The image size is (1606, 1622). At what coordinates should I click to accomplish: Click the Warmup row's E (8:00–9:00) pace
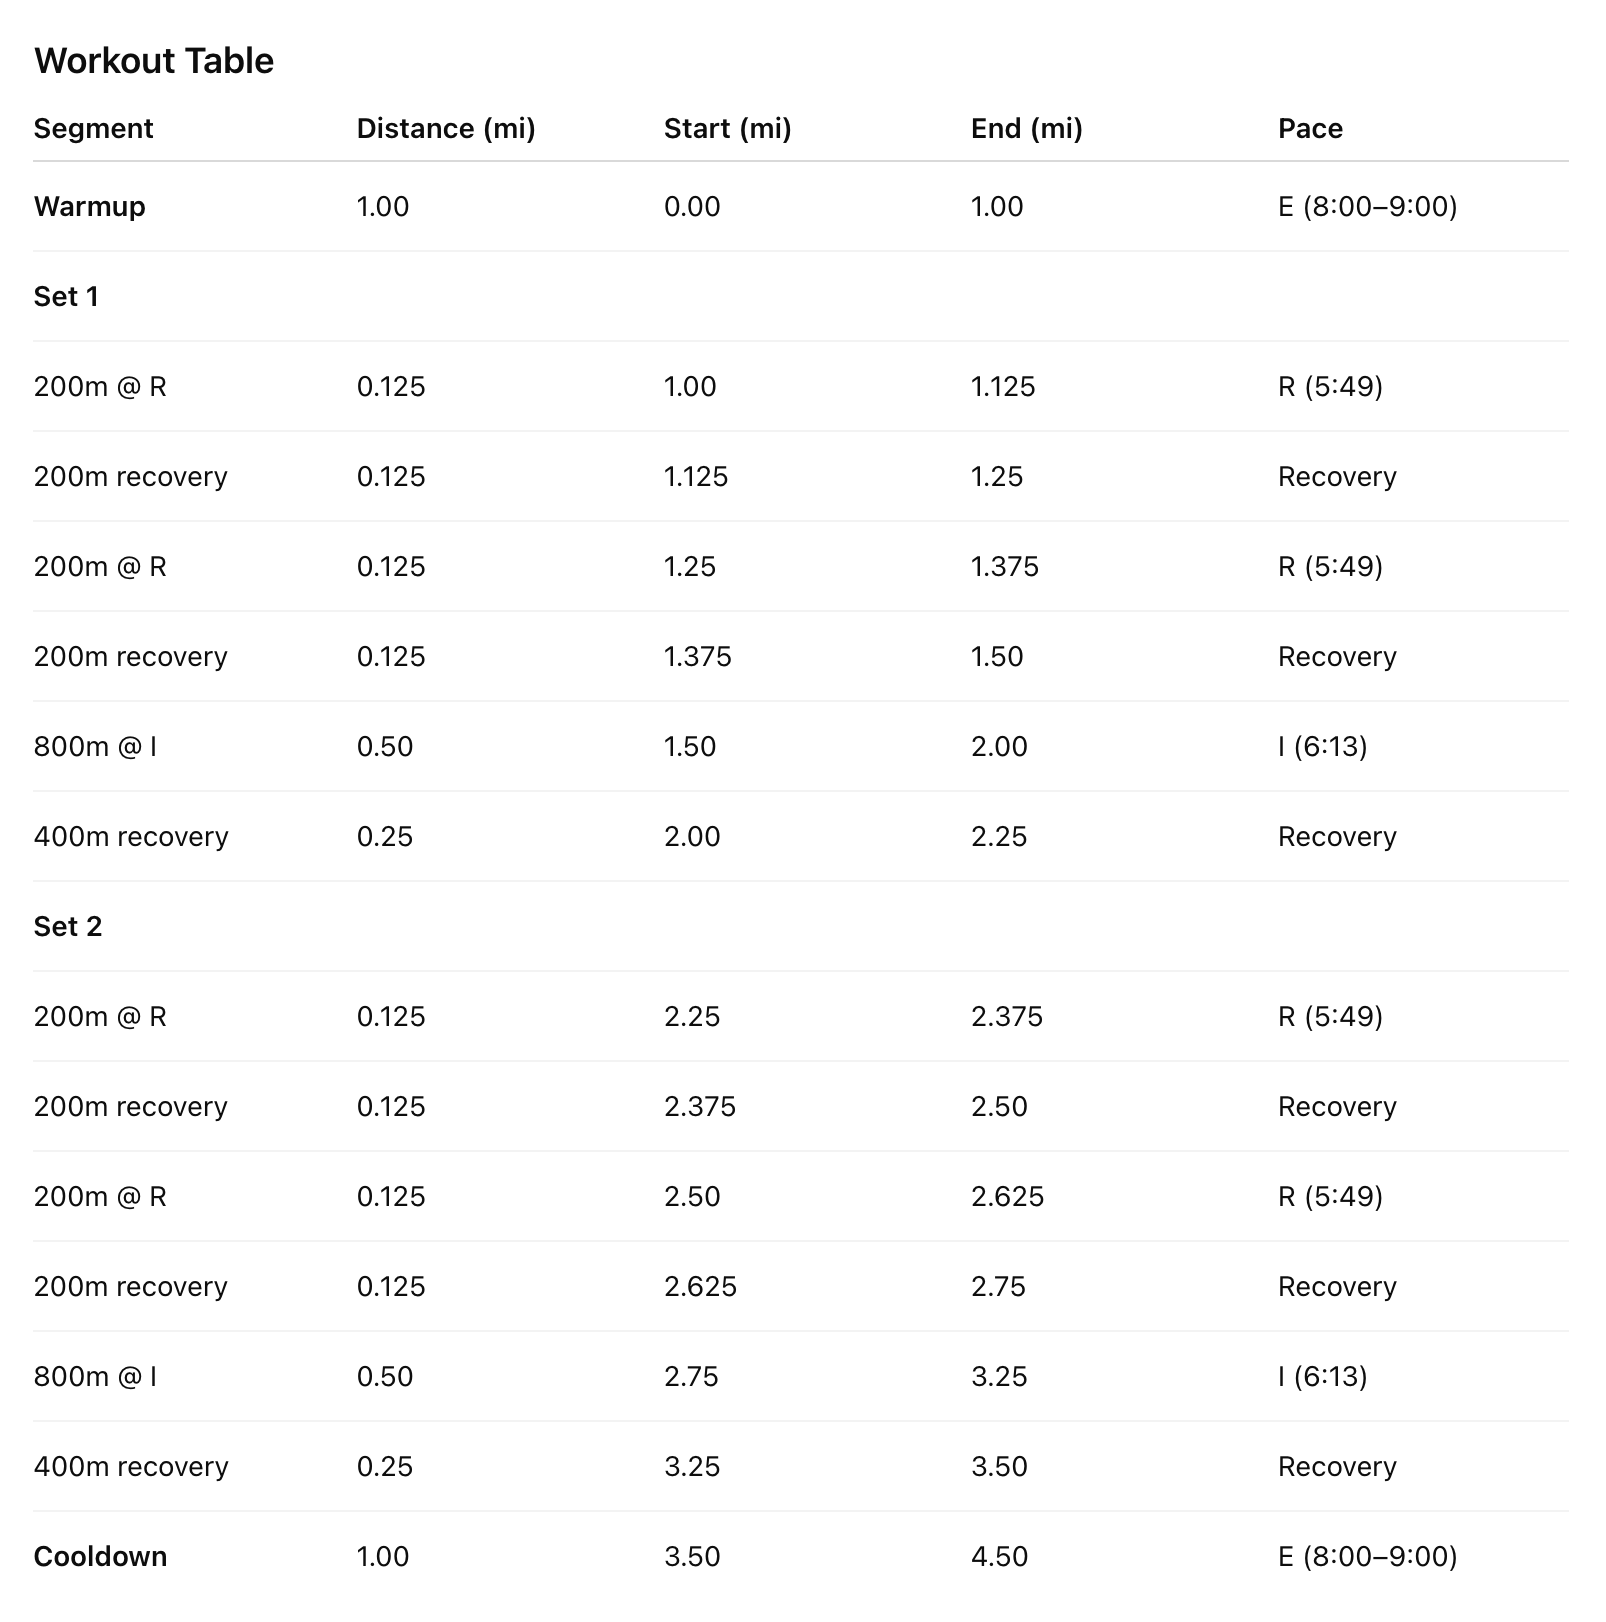[x=1367, y=207]
